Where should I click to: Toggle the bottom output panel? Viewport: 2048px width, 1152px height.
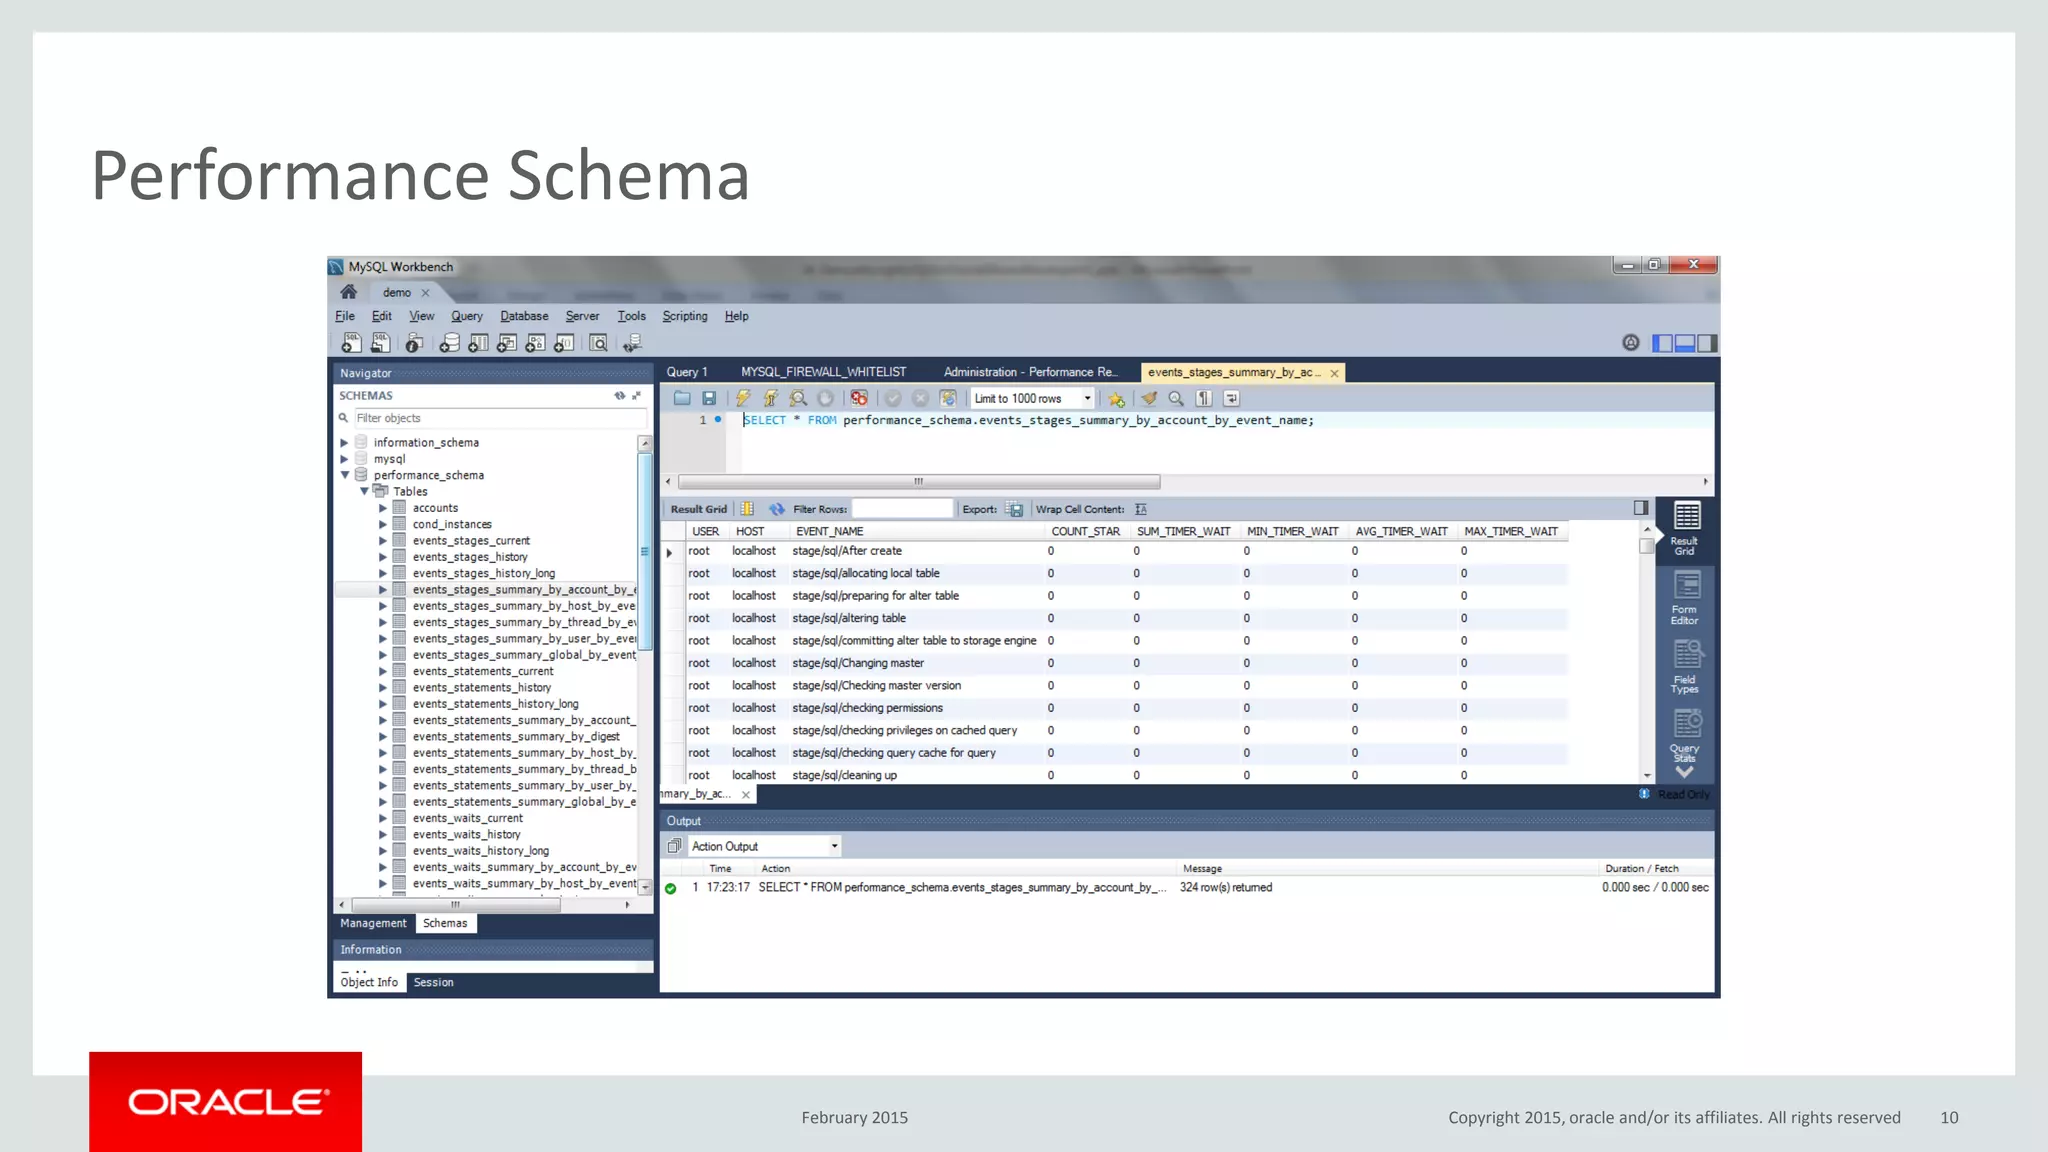point(1685,343)
